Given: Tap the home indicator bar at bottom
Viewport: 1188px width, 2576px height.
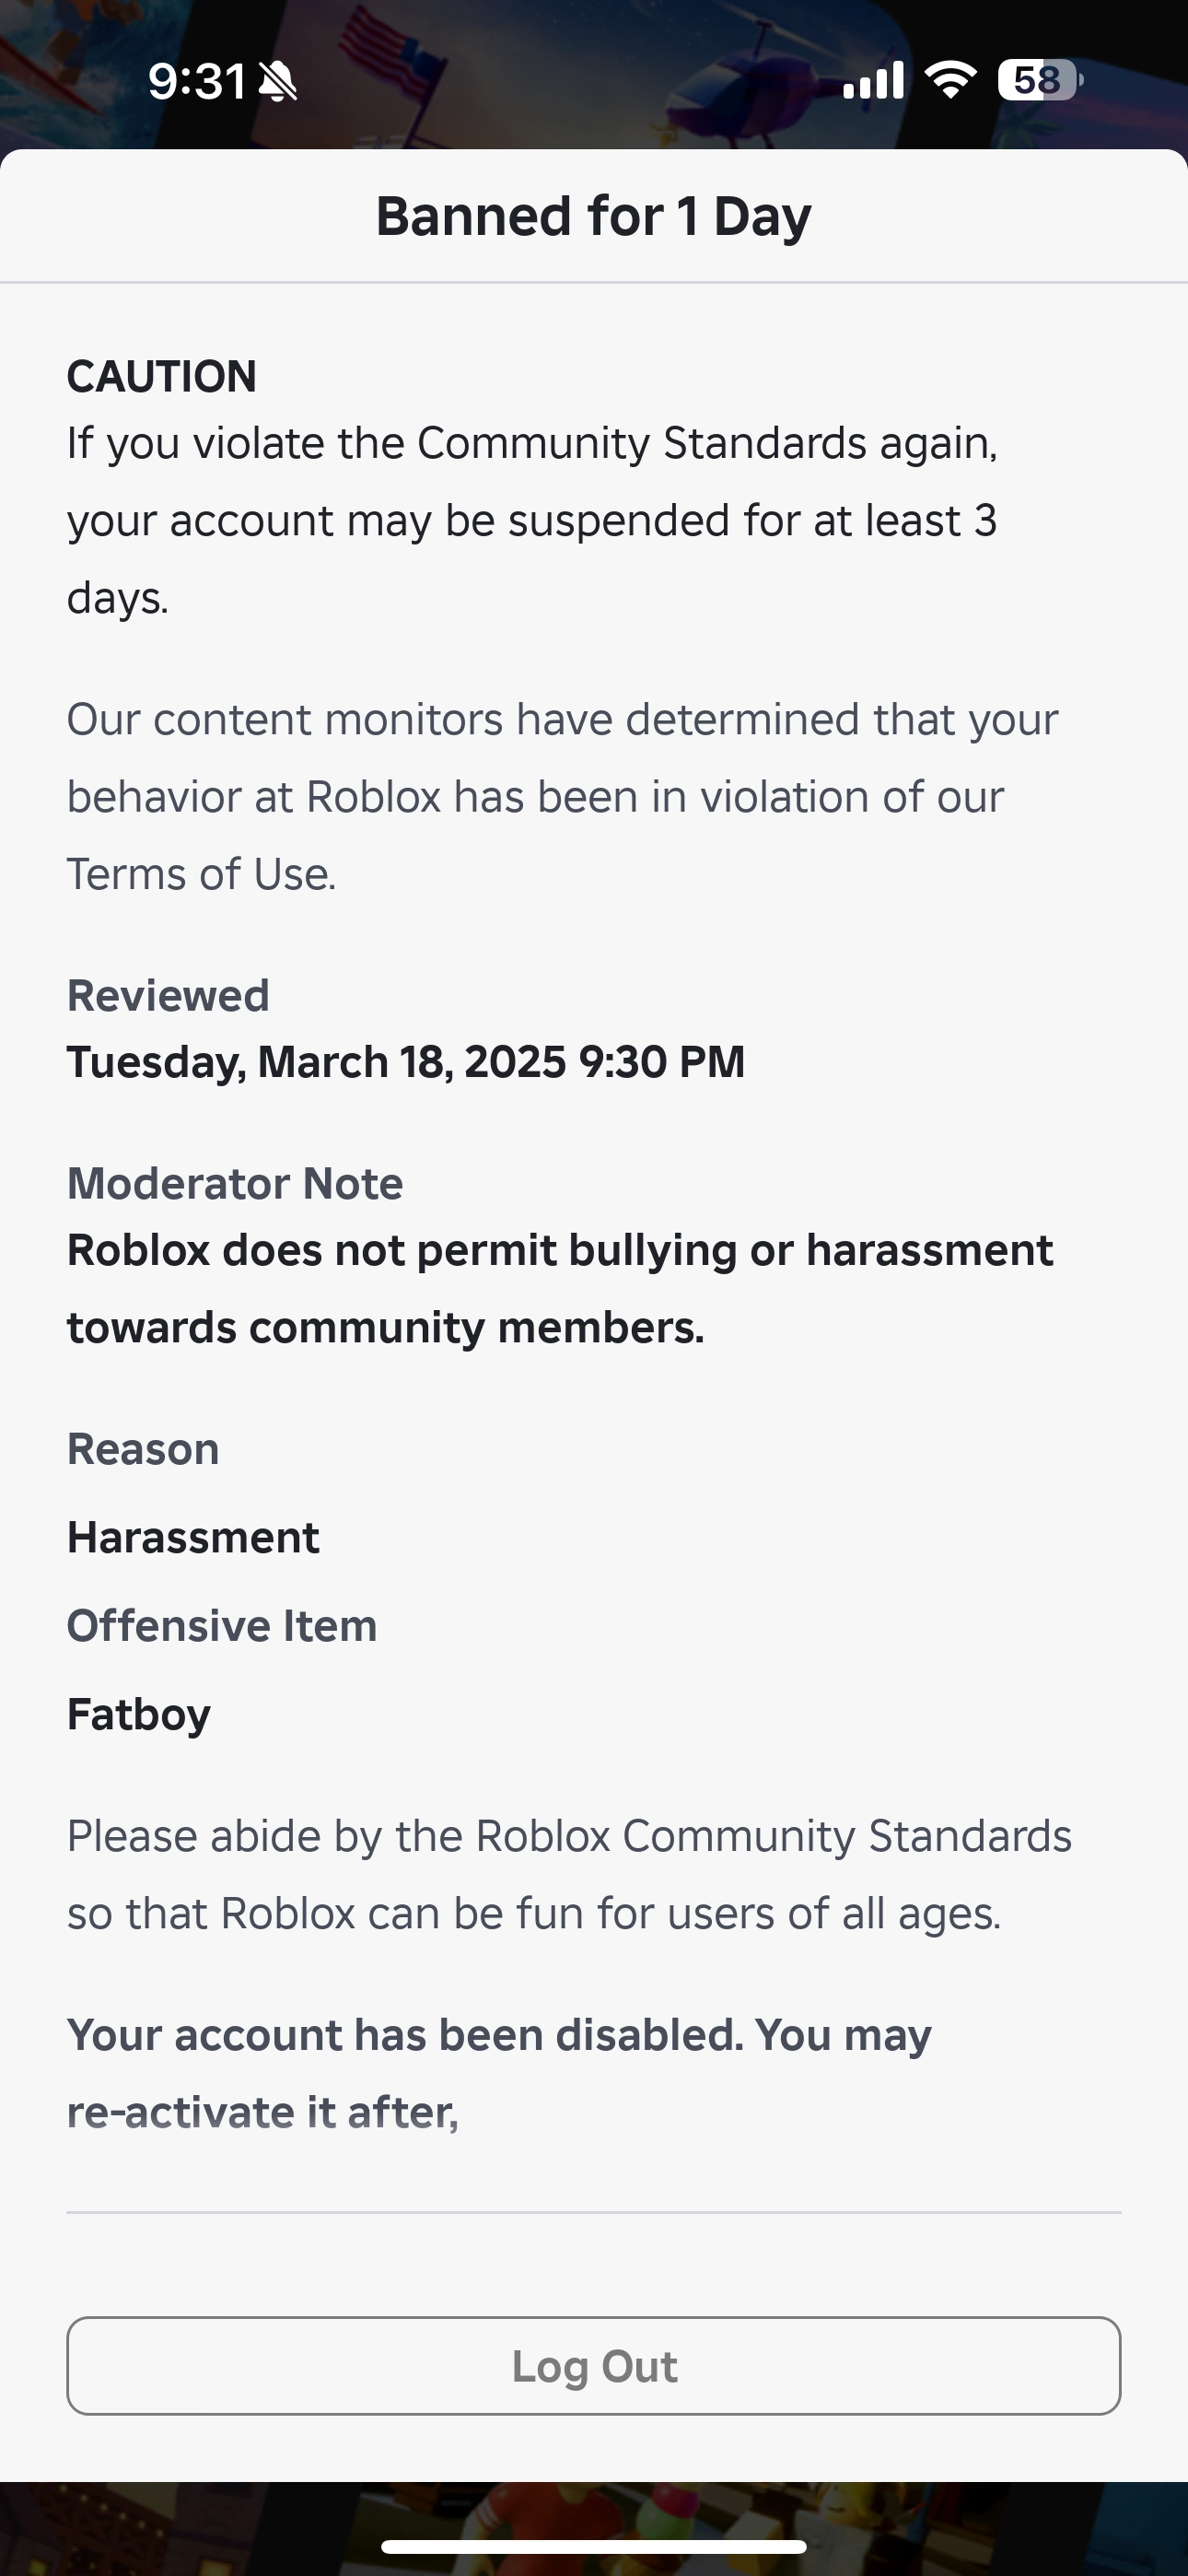Looking at the screenshot, I should click(x=594, y=2547).
